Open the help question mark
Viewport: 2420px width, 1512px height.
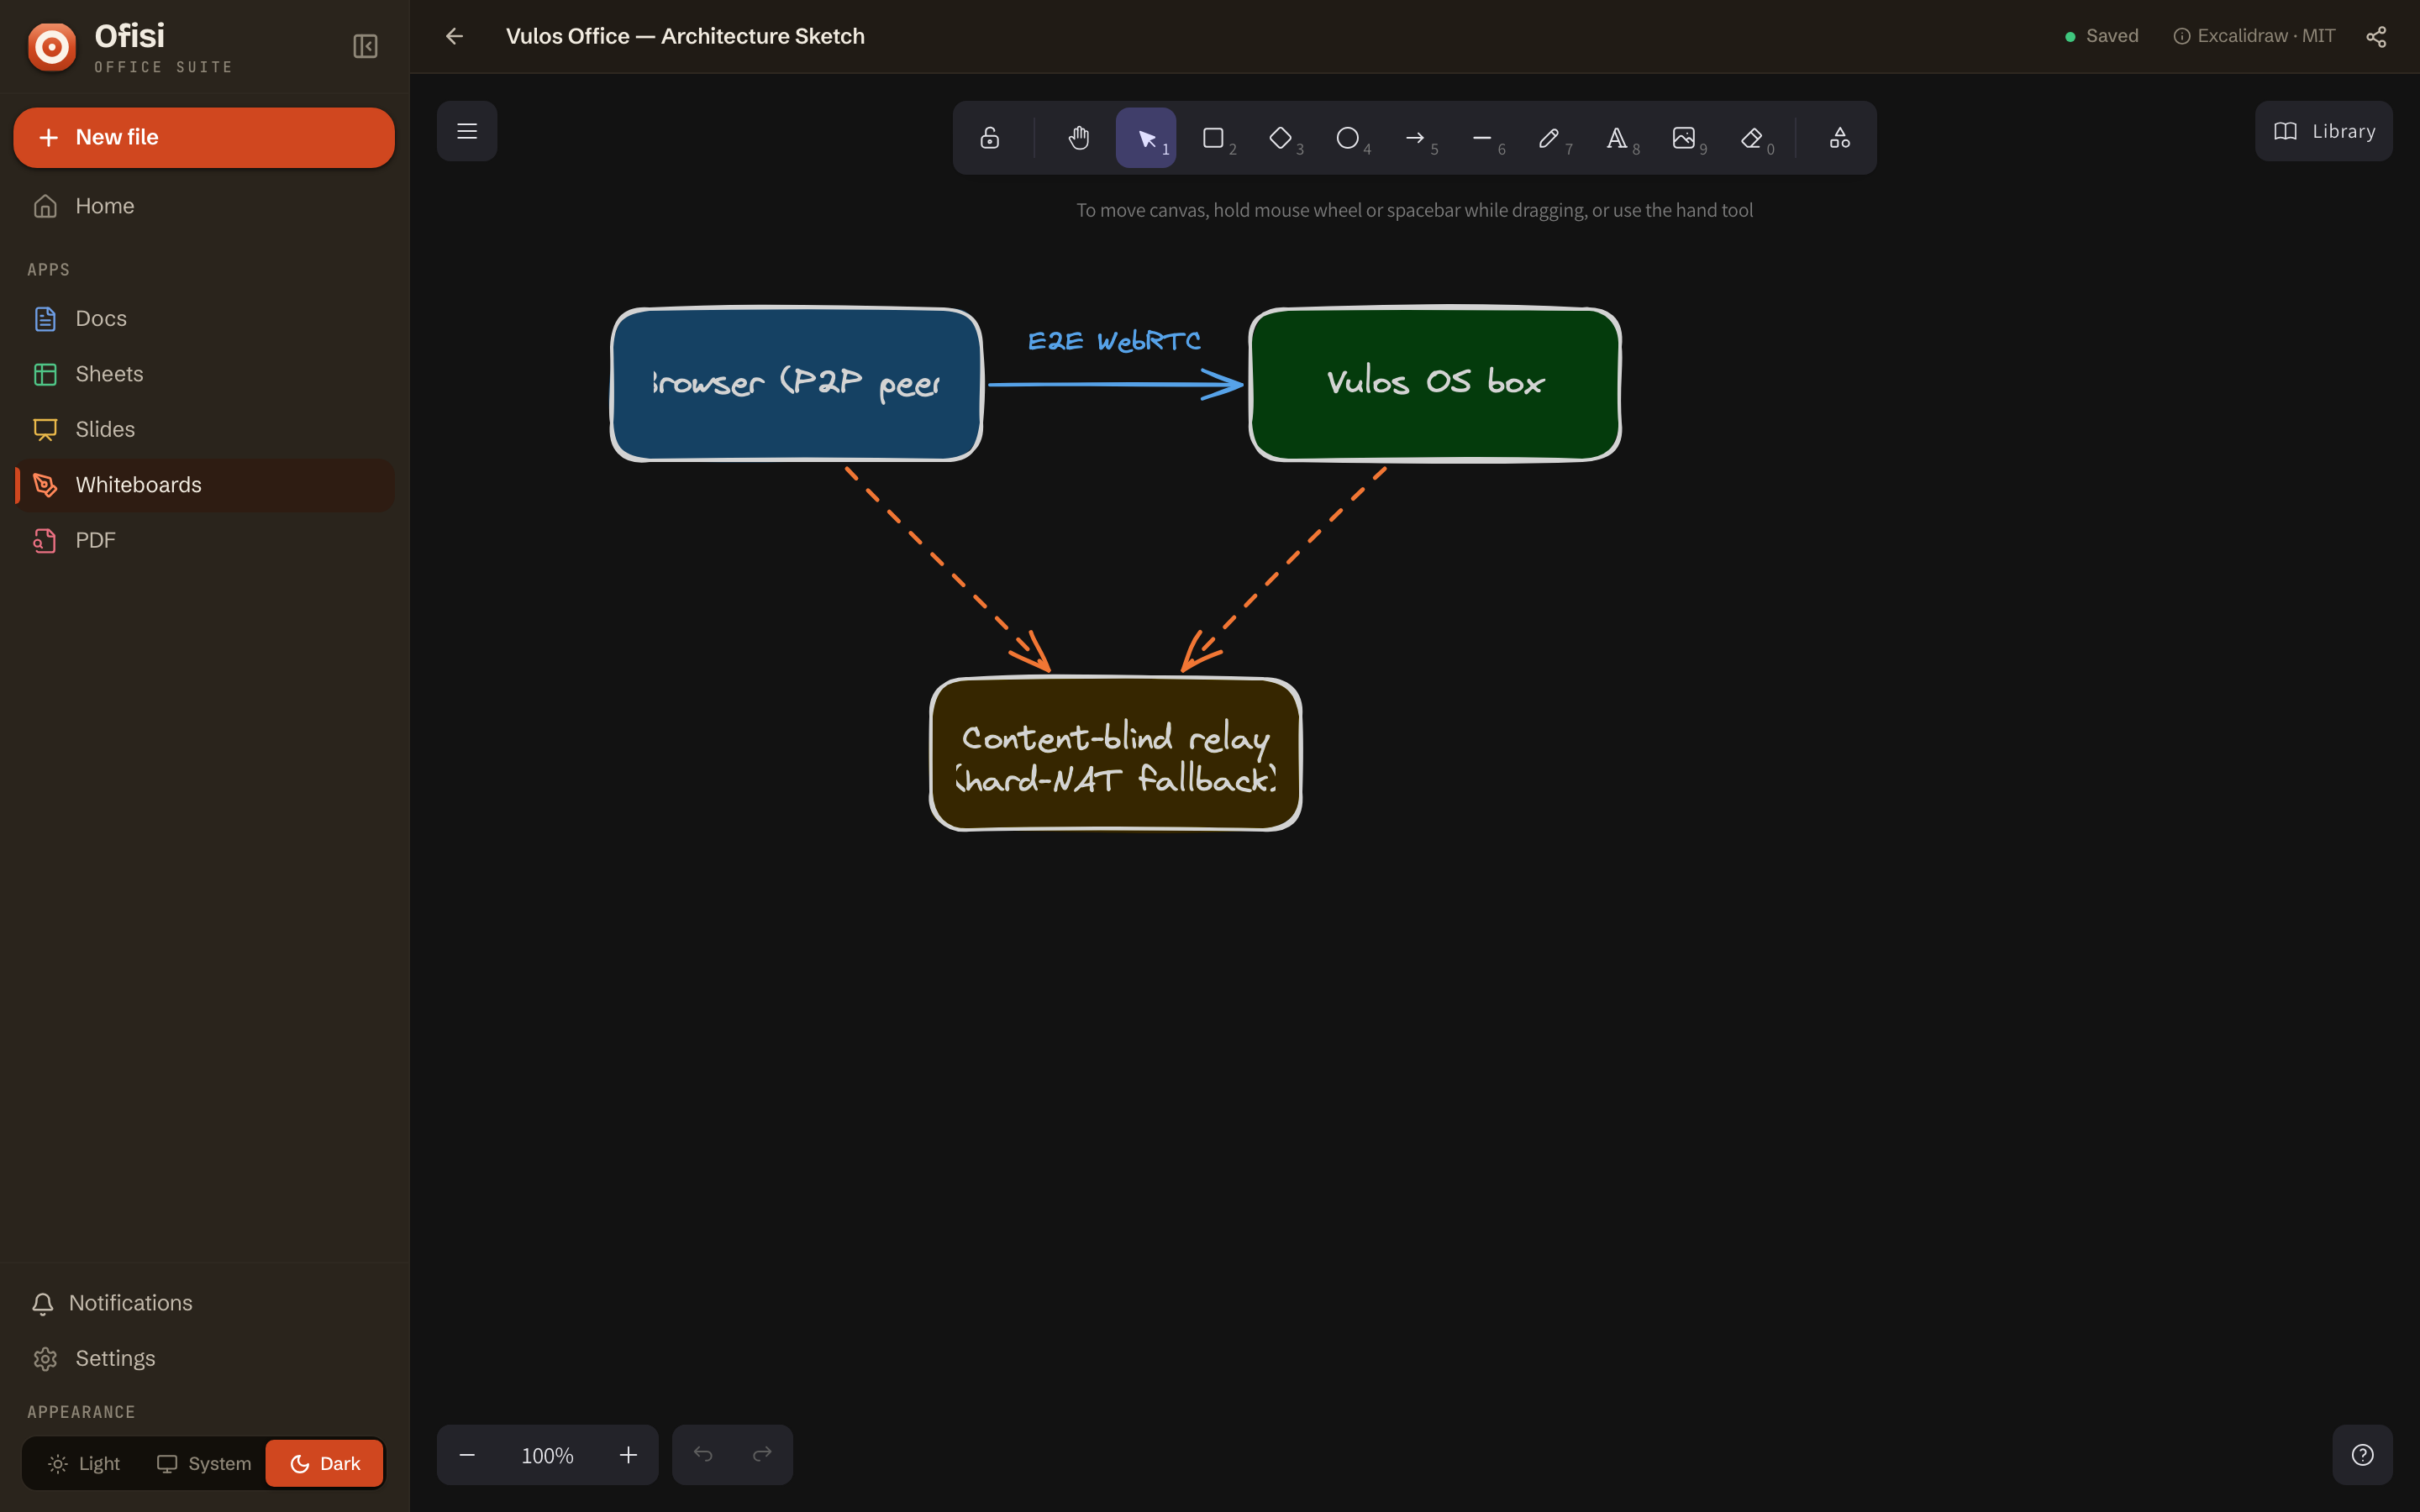click(2362, 1455)
